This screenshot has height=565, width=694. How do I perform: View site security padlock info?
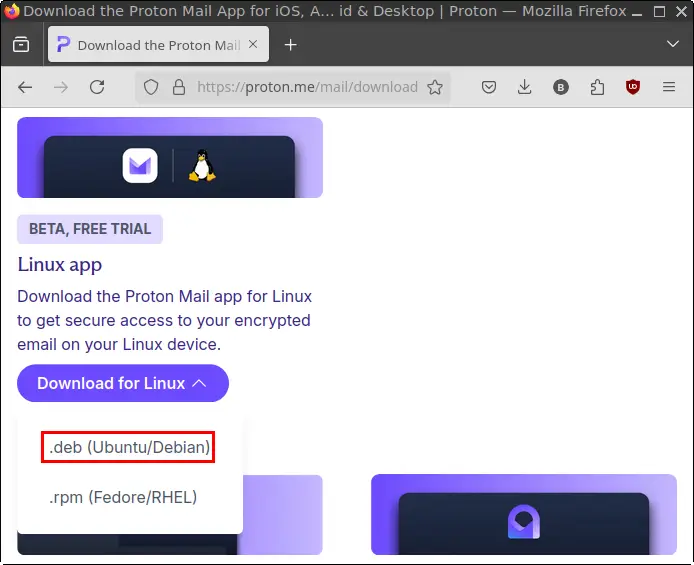click(x=179, y=87)
